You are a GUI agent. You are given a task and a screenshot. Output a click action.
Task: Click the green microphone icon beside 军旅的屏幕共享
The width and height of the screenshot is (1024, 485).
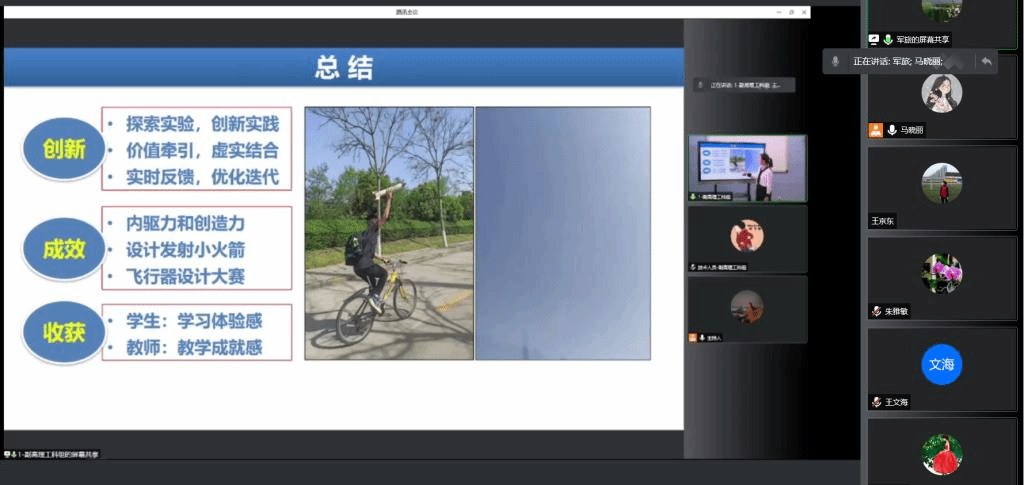click(887, 39)
